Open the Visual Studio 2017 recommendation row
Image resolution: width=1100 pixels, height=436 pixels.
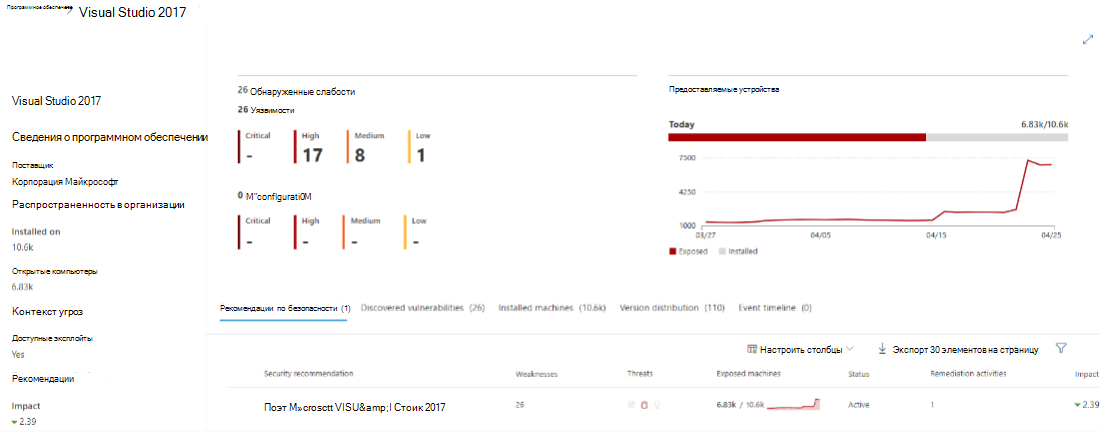(354, 407)
